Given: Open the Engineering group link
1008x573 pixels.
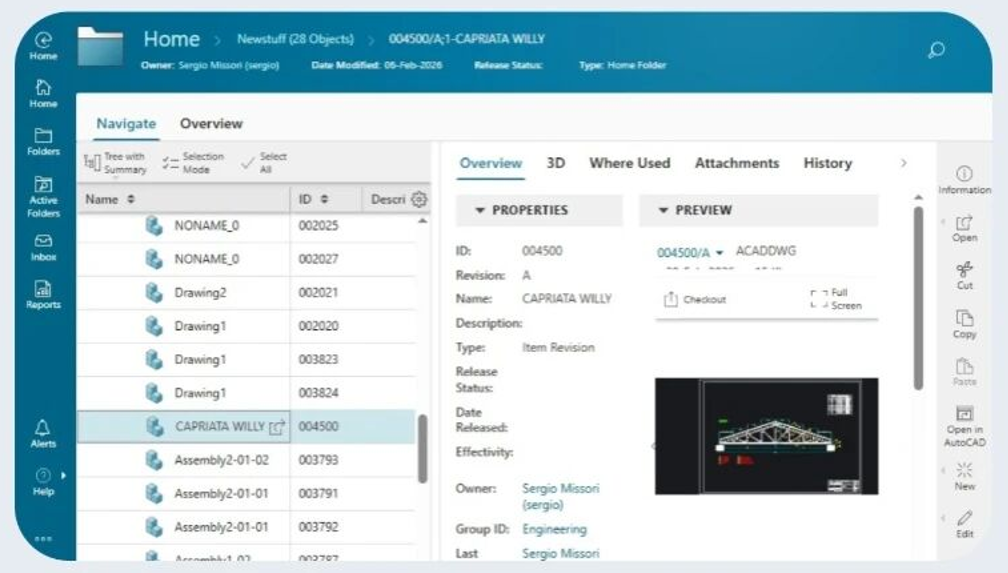Looking at the screenshot, I should coord(554,529).
